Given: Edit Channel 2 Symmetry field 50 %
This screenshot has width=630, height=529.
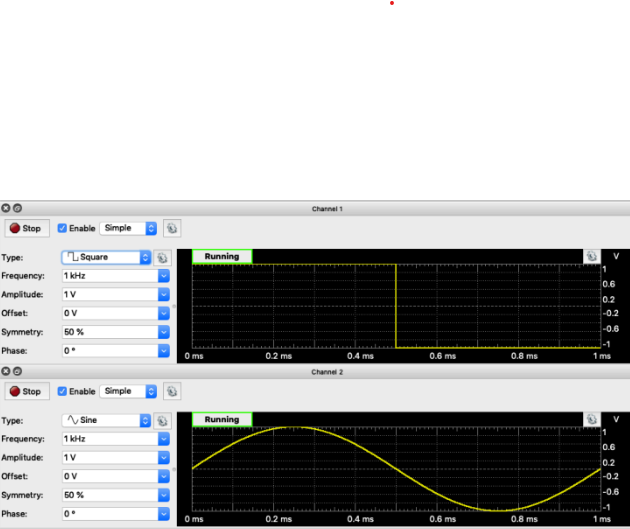Looking at the screenshot, I should [x=110, y=495].
